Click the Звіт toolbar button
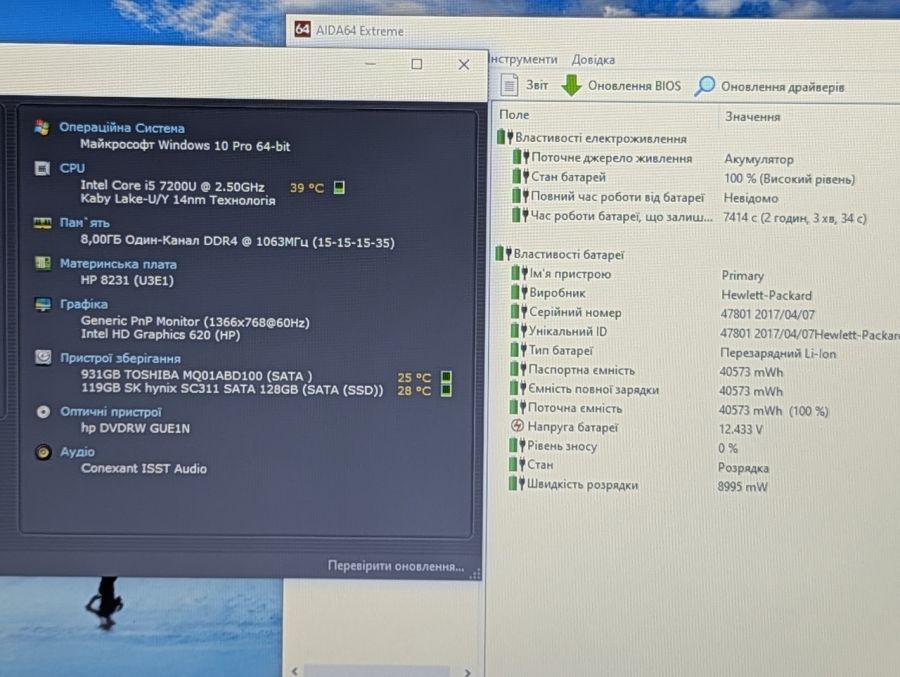Viewport: 900px width, 677px height. tap(525, 85)
